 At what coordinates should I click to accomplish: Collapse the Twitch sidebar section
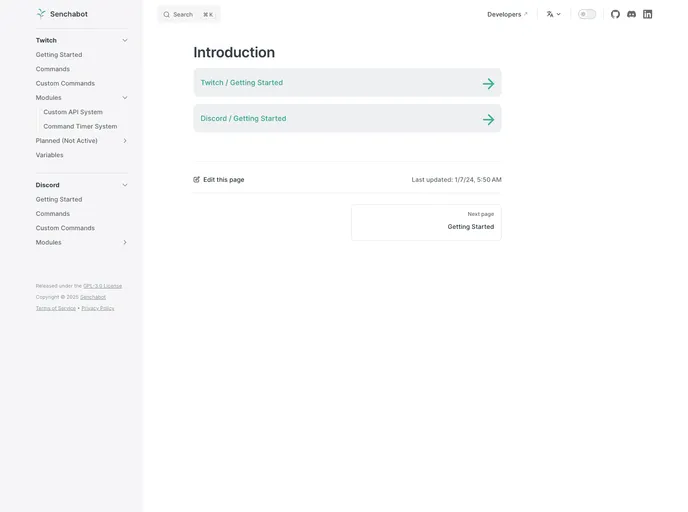click(125, 40)
